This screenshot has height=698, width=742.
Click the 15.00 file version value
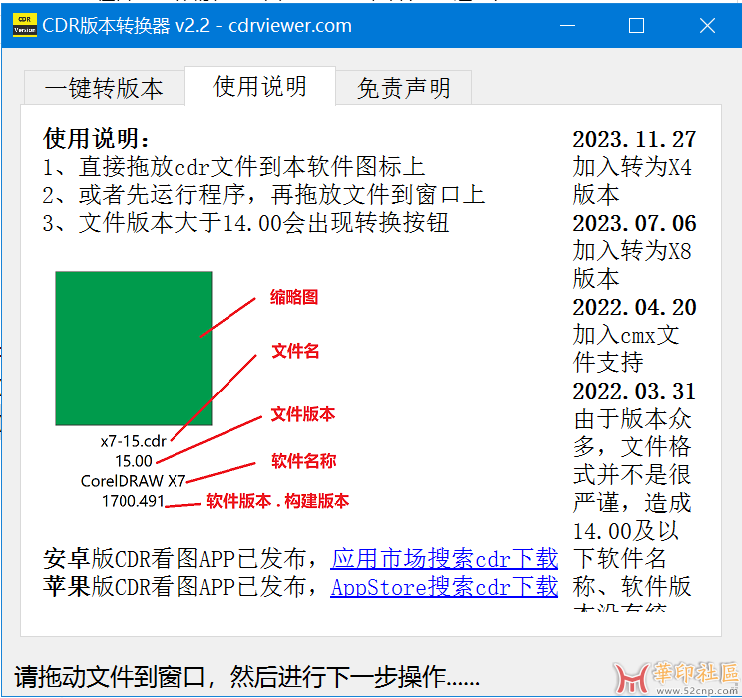pos(134,461)
